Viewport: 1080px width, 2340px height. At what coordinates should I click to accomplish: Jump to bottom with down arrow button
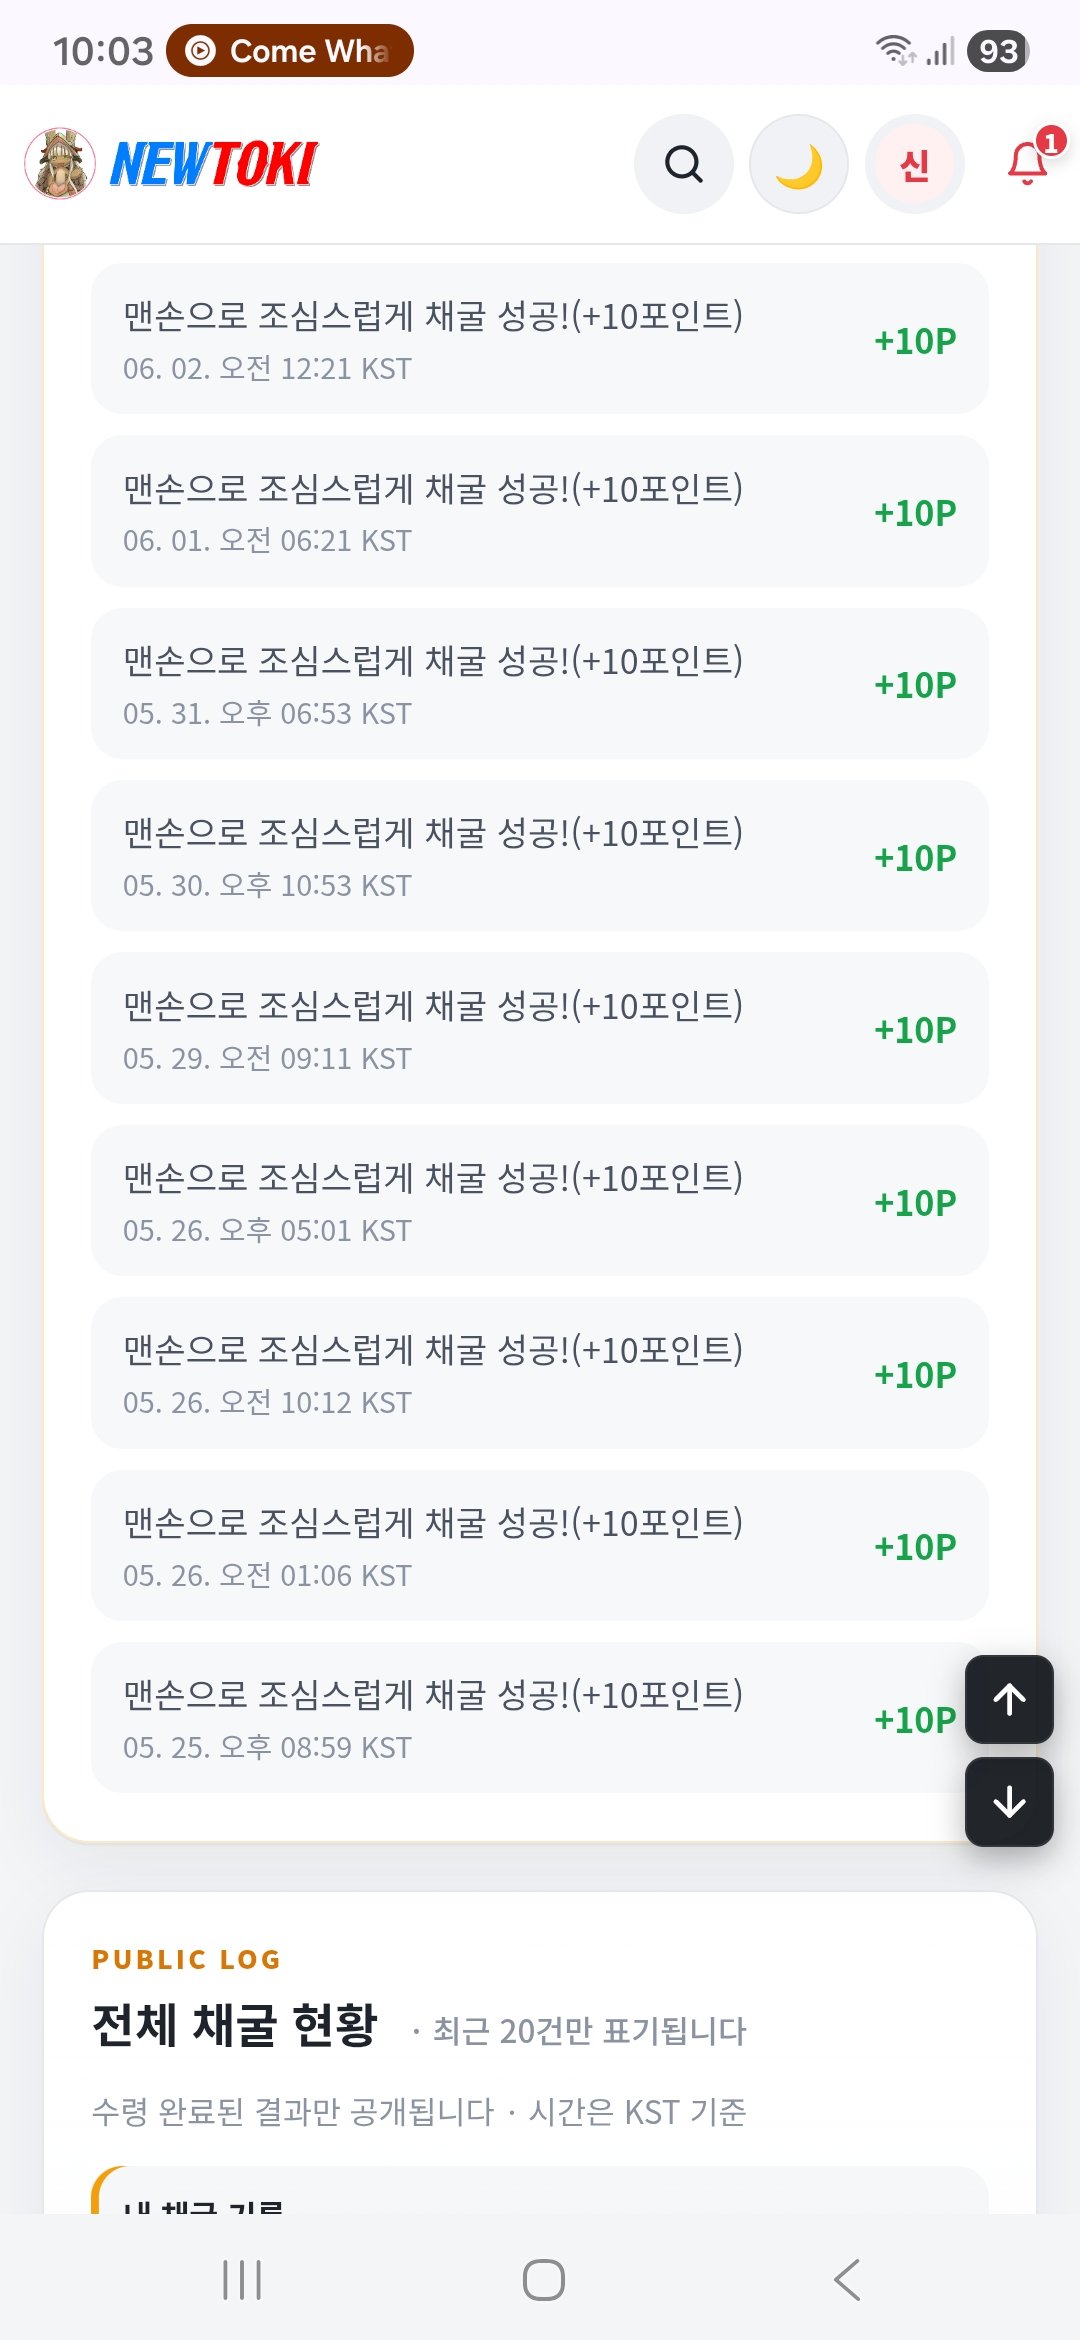coord(1009,1802)
